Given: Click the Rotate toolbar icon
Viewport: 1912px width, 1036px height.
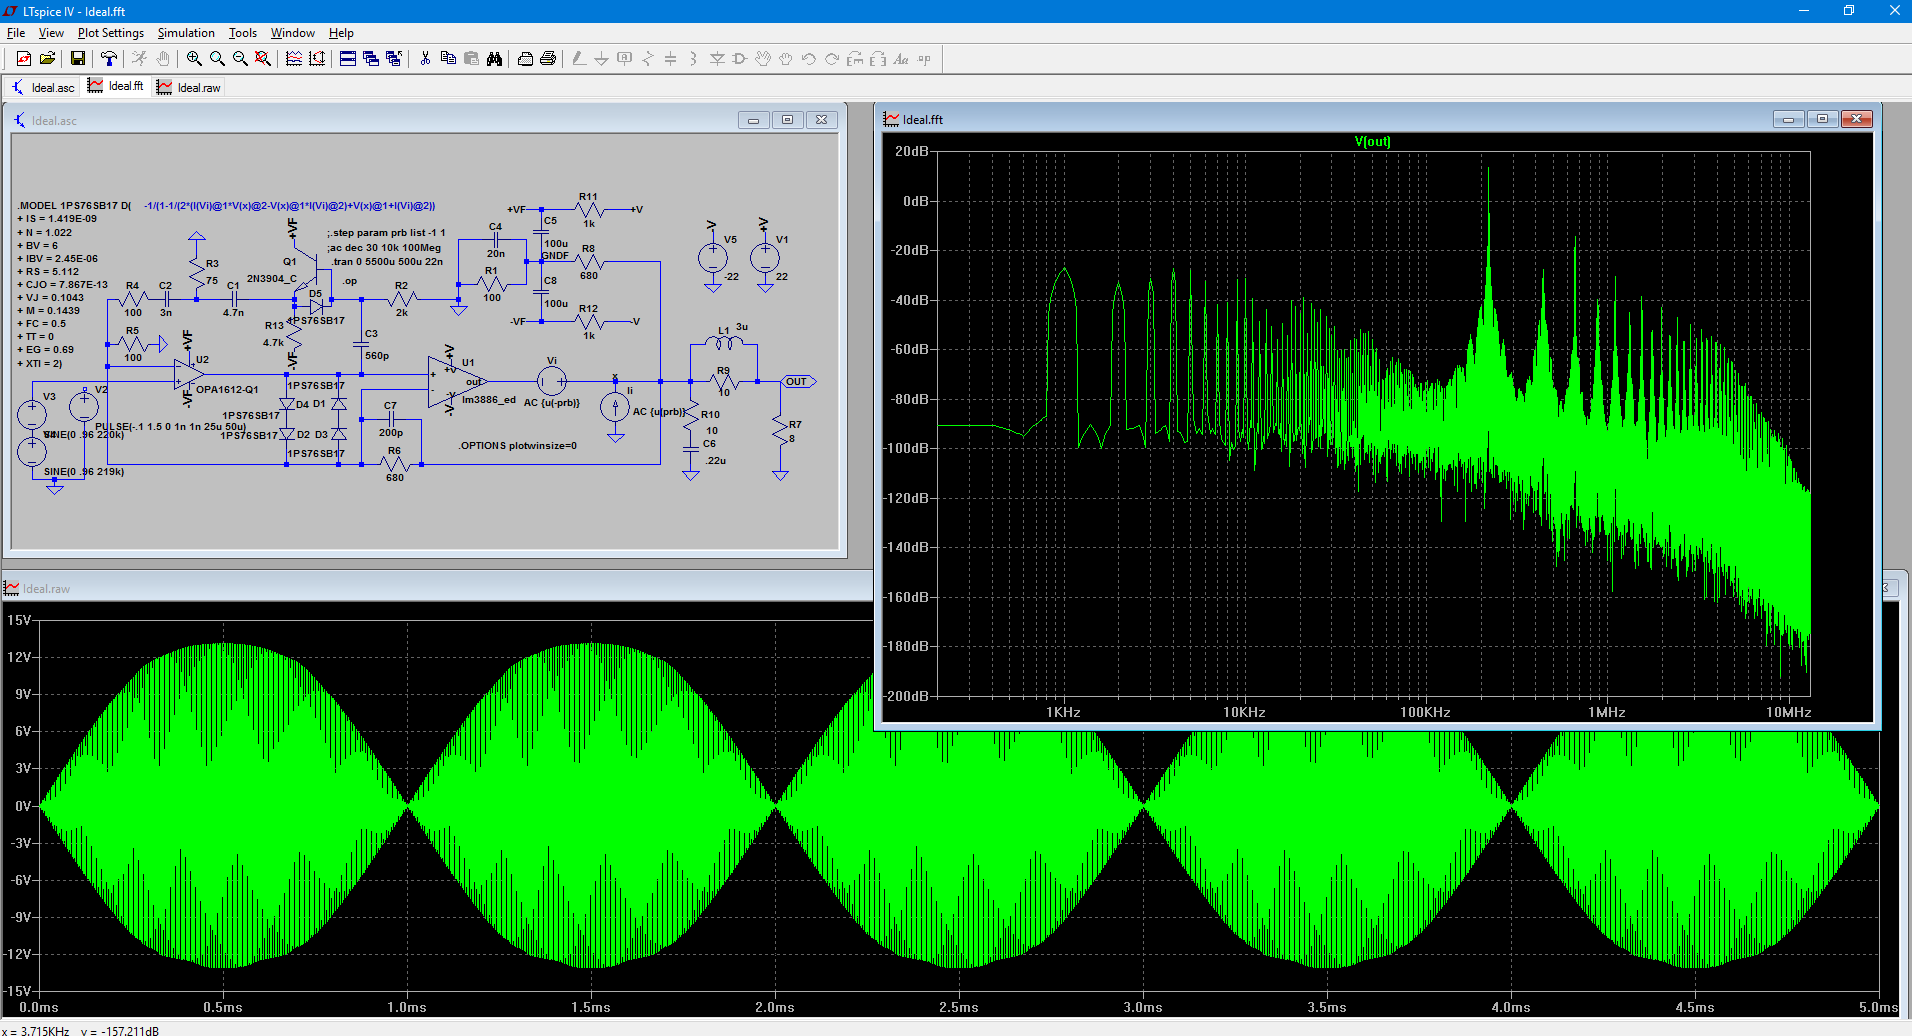Looking at the screenshot, I should [x=855, y=59].
